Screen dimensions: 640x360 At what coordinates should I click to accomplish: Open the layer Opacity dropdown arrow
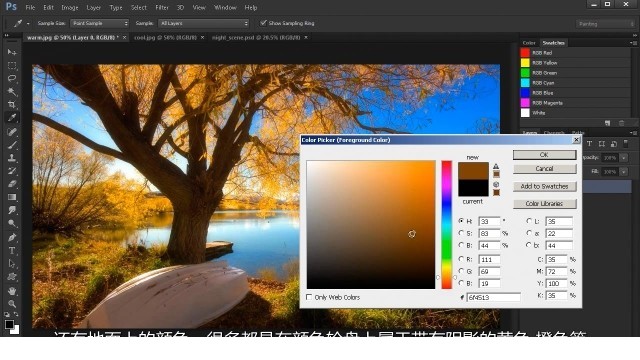624,158
